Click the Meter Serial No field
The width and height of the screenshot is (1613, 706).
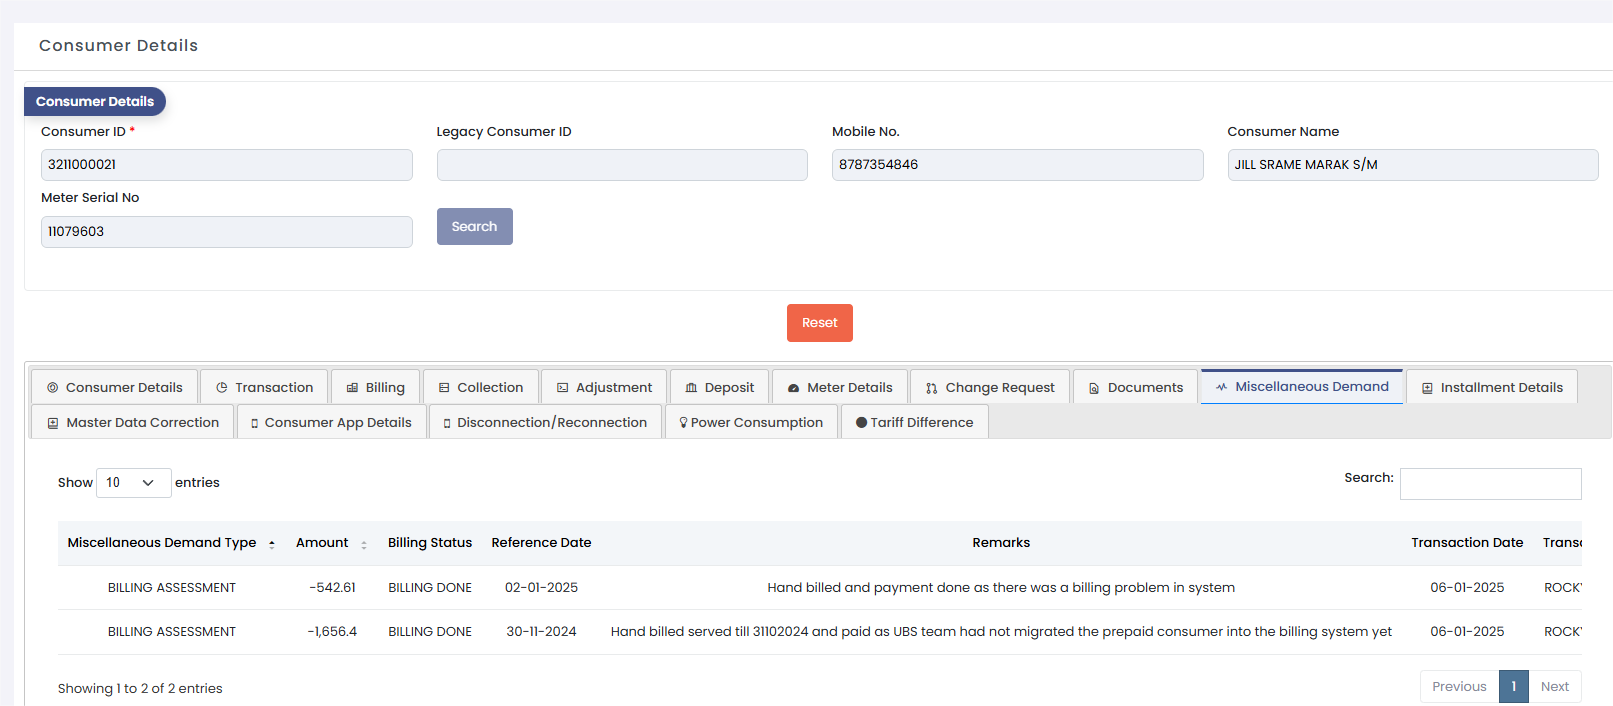(226, 232)
